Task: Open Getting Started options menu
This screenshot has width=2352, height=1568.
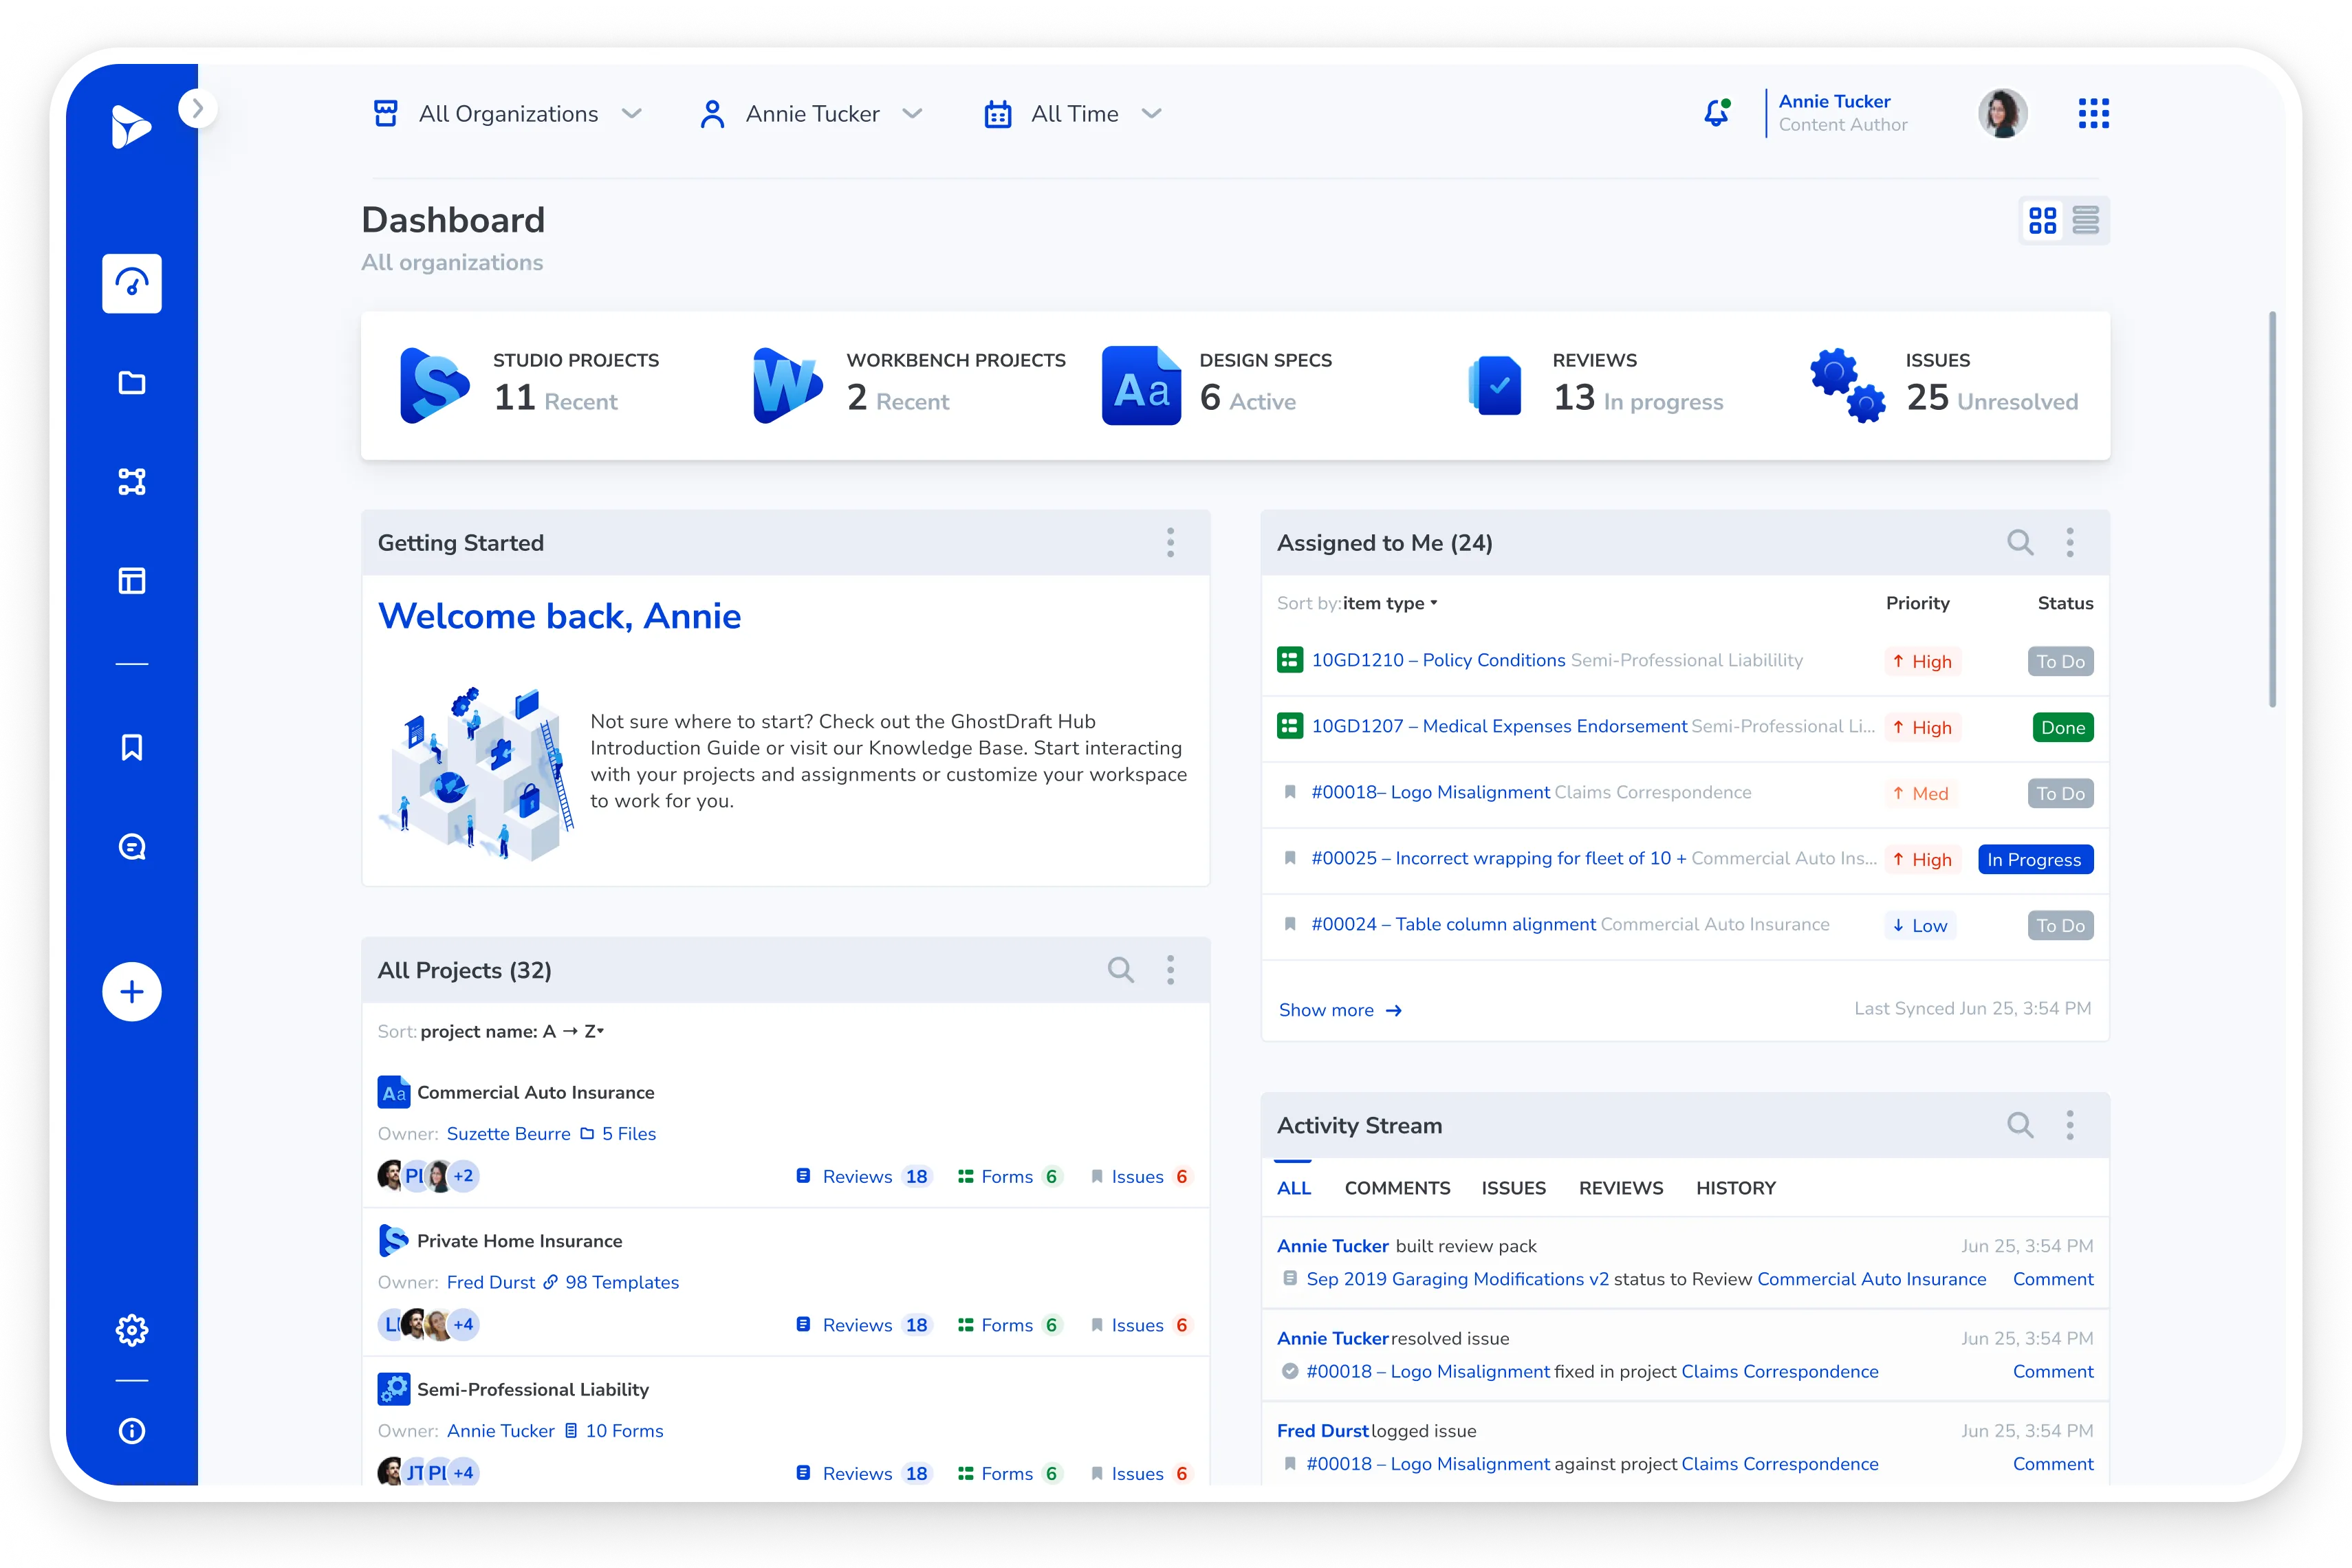Action: point(1170,543)
